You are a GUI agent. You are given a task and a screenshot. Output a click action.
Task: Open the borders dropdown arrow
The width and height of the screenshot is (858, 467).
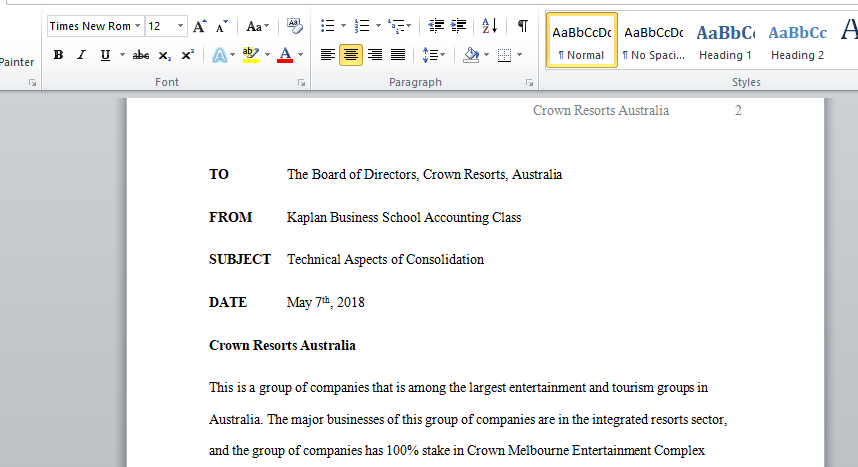(x=519, y=55)
